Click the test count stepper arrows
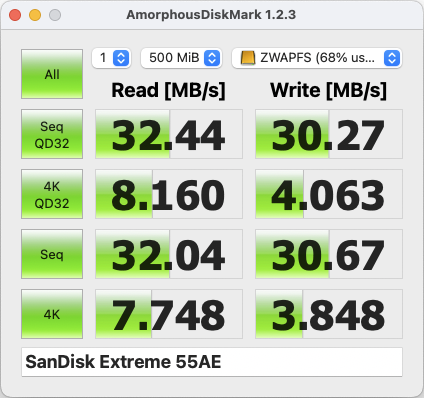The image size is (424, 398). (121, 58)
